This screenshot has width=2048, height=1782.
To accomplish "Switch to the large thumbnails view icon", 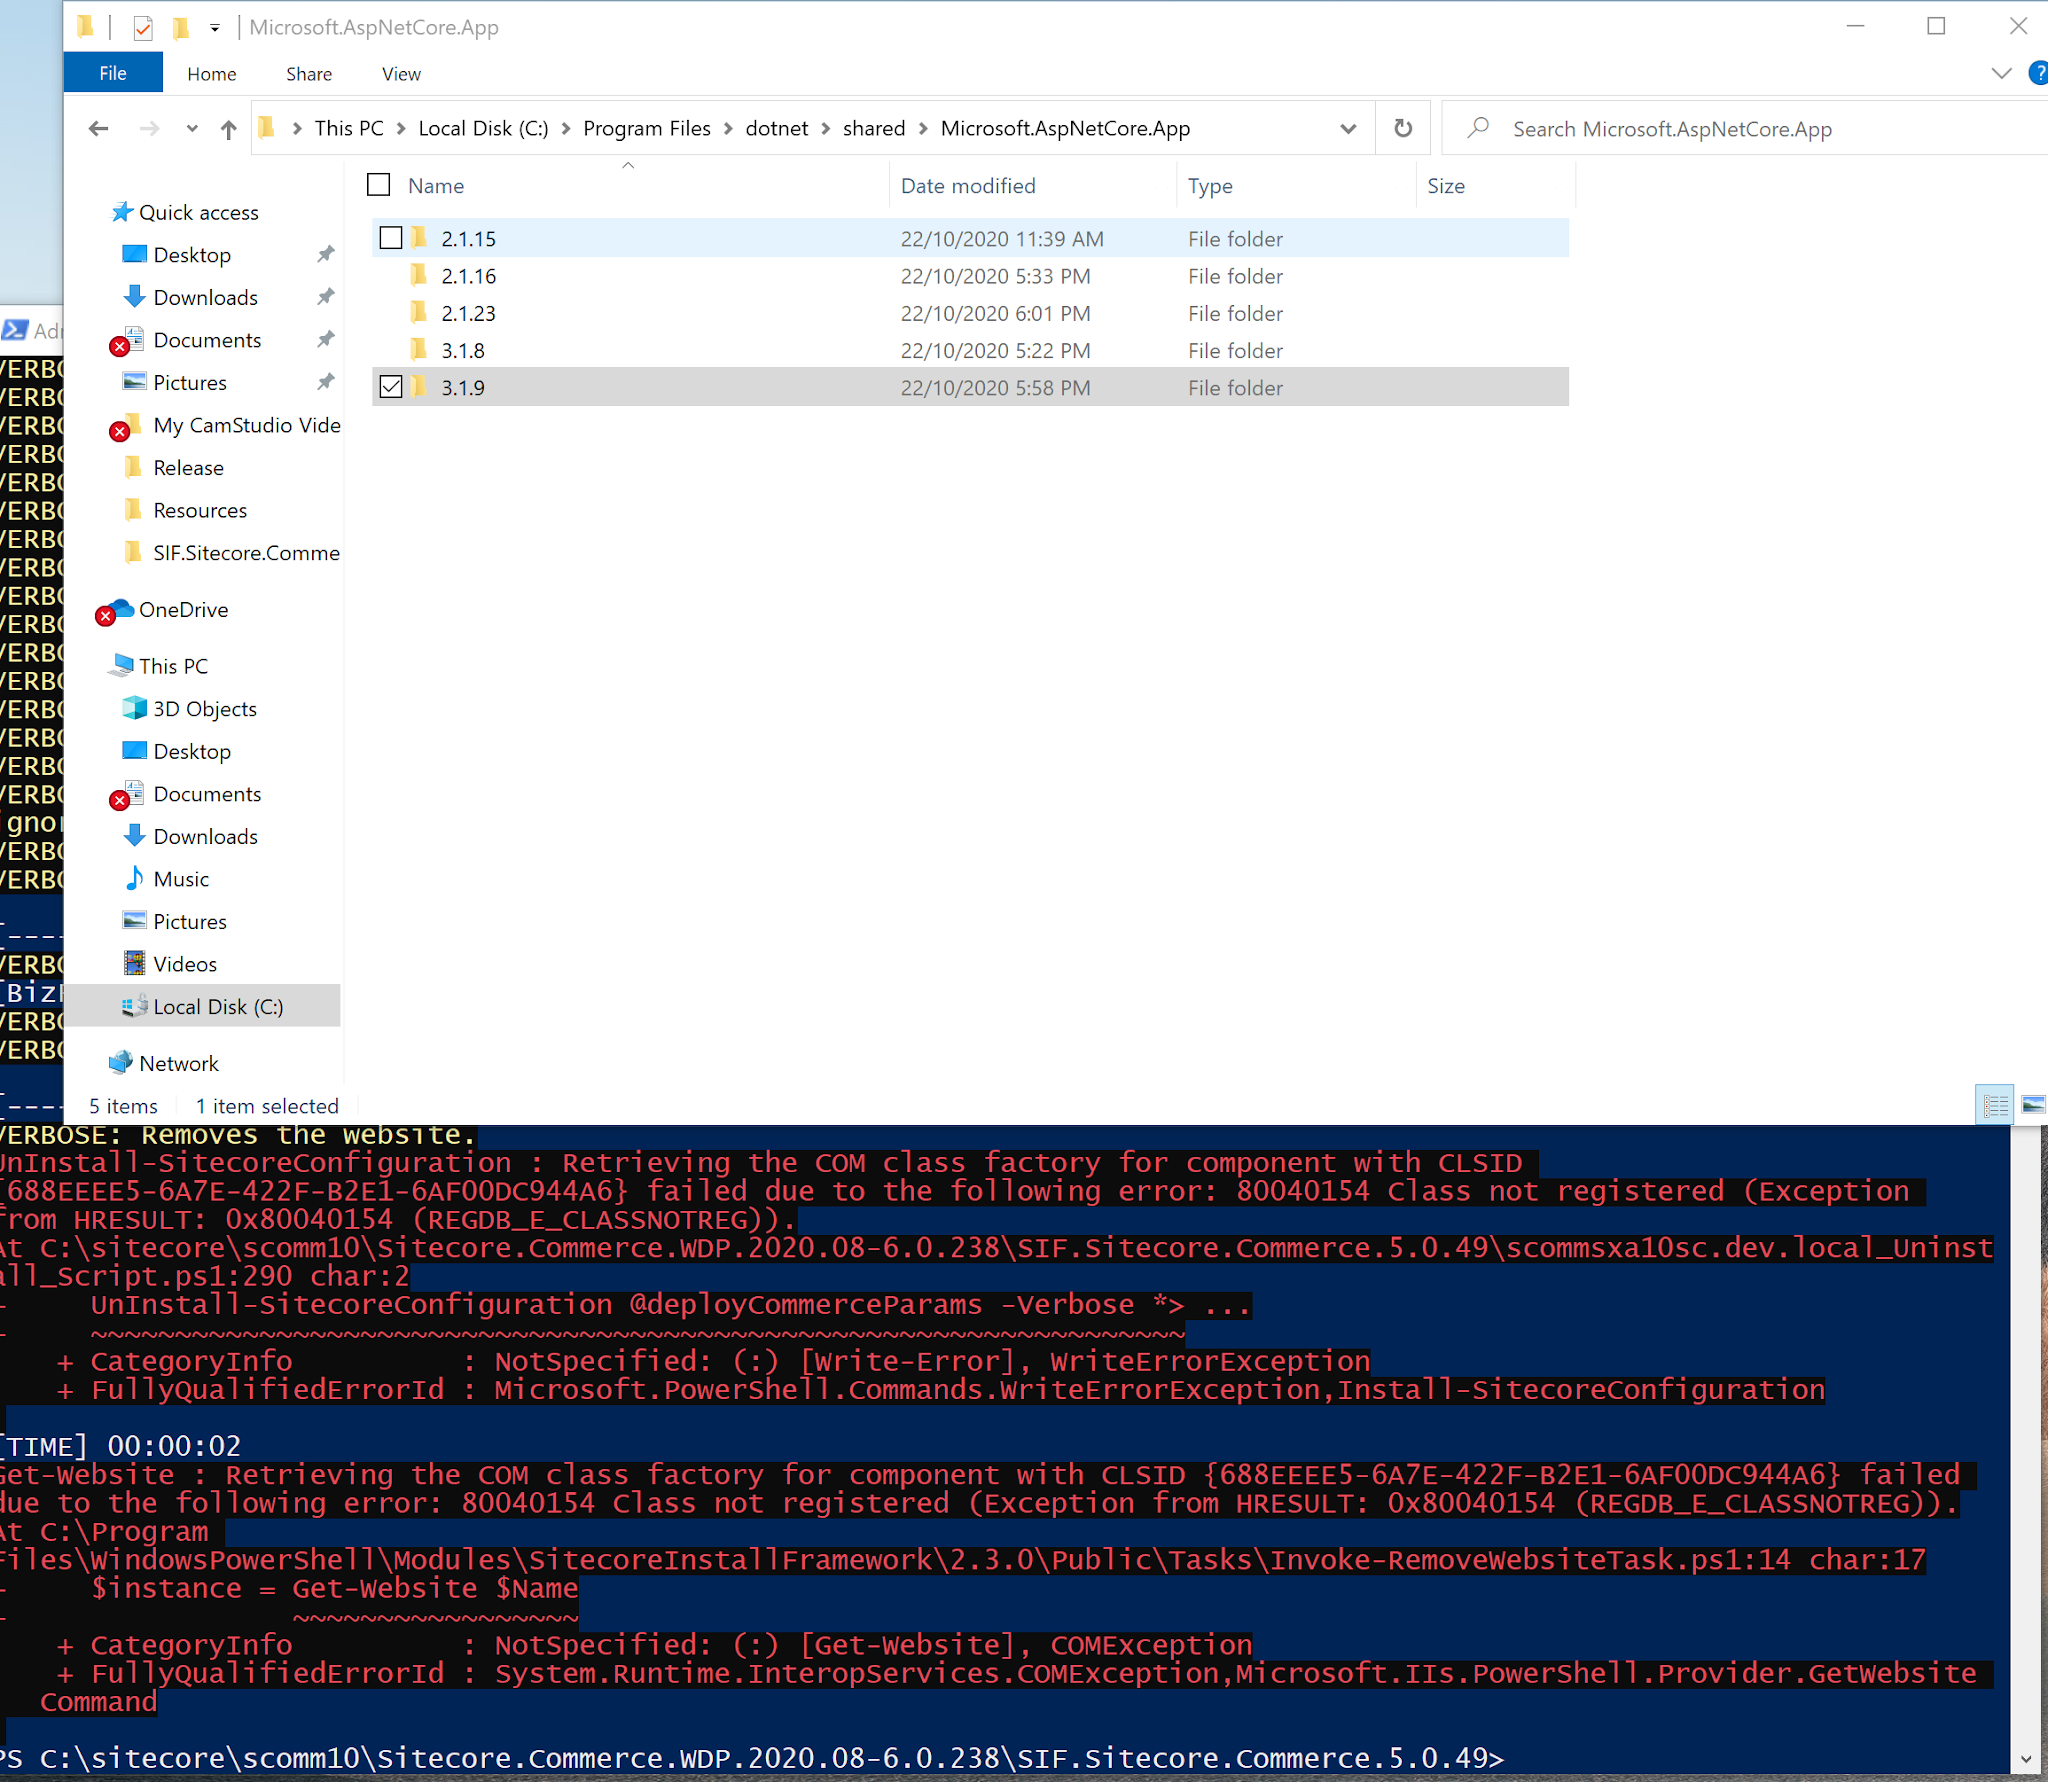I will (2033, 1105).
